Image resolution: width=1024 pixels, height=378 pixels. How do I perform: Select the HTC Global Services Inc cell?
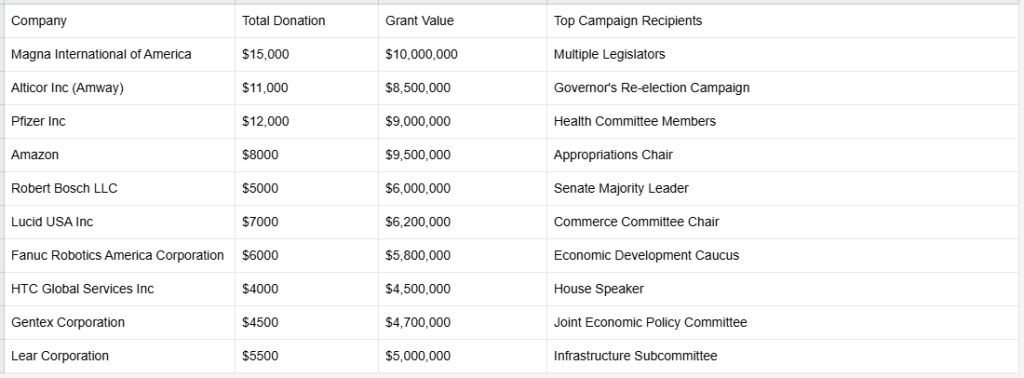[x=120, y=289]
